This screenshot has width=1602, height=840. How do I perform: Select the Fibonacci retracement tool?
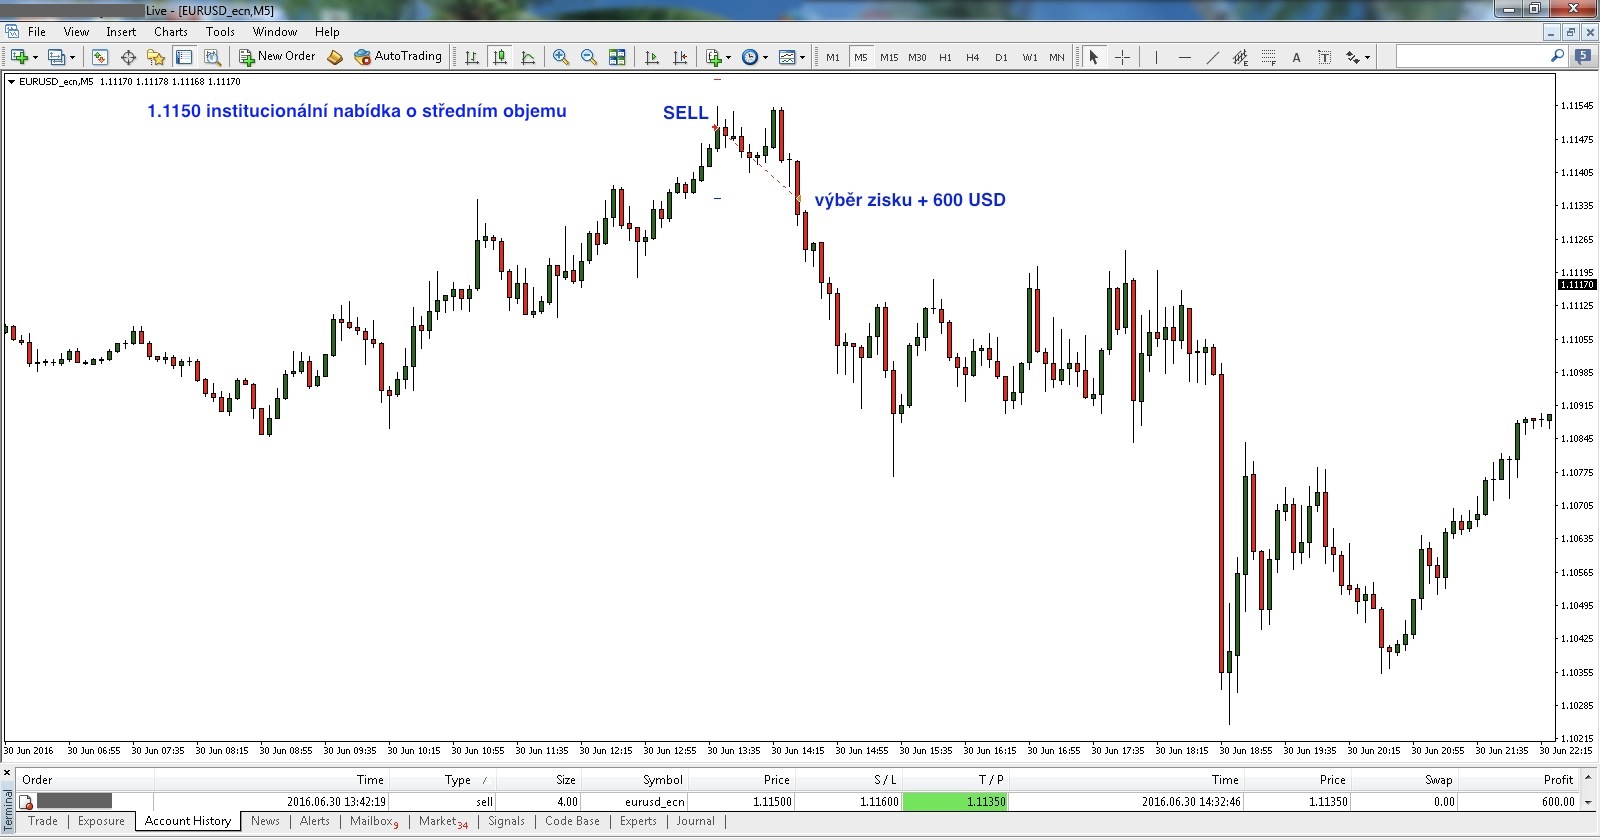point(1268,57)
